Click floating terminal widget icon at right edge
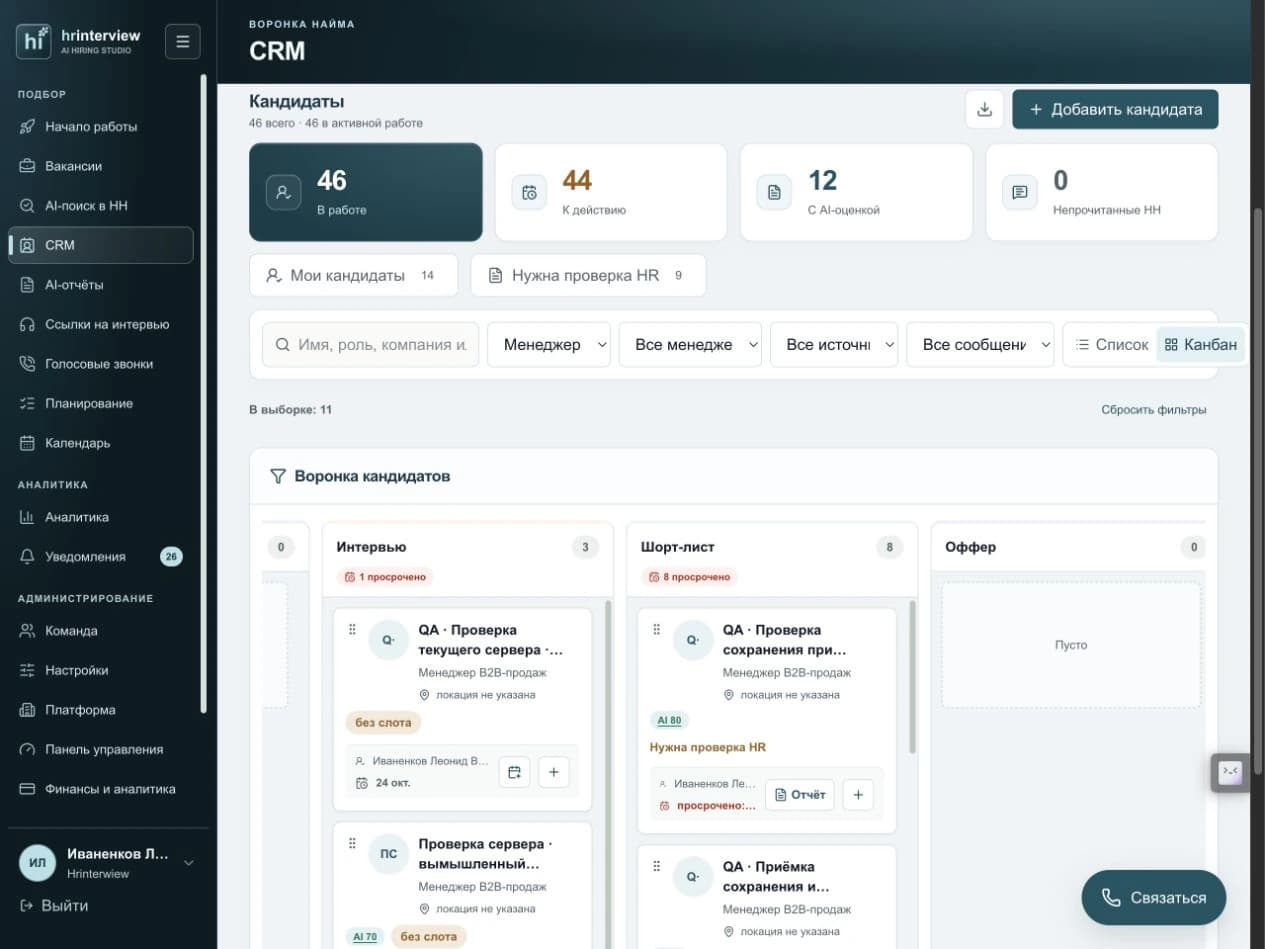This screenshot has height=949, width=1265. pyautogui.click(x=1231, y=772)
